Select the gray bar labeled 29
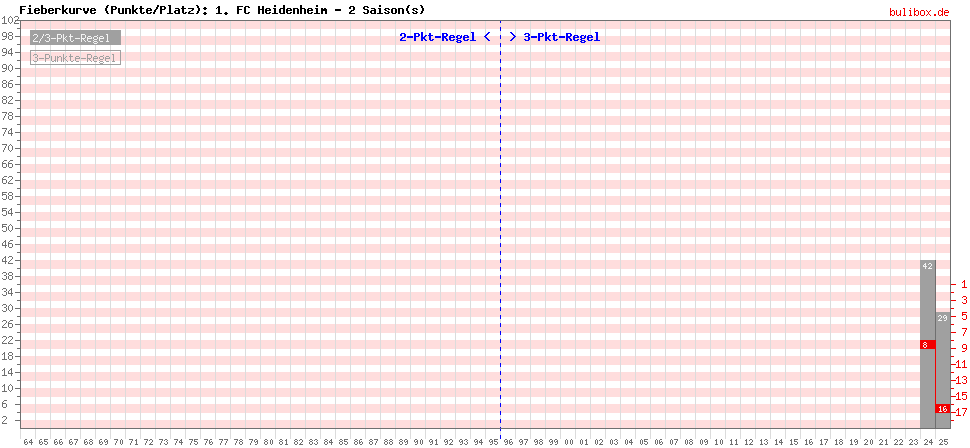970x448 pixels. [x=942, y=370]
